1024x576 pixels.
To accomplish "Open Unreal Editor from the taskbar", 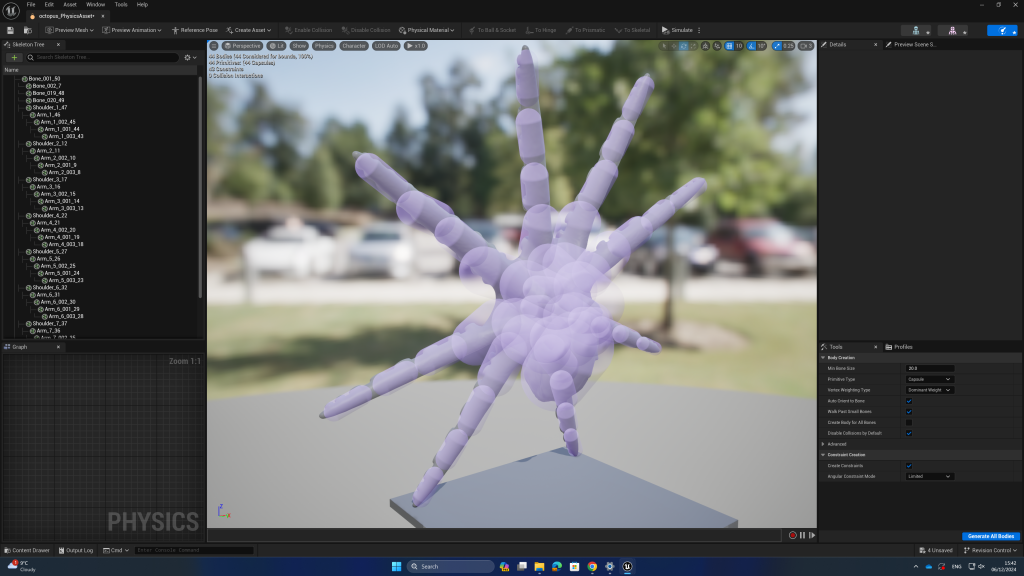I will [627, 566].
